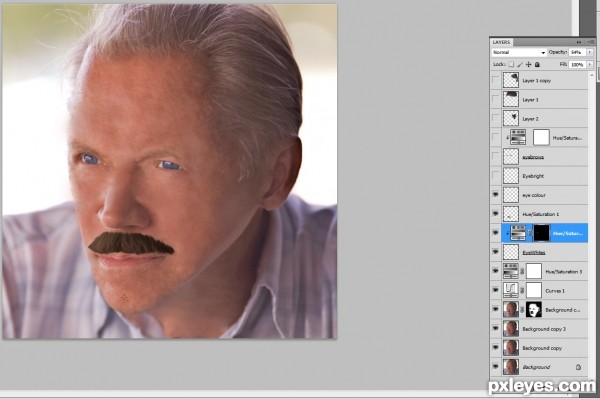Hide the Background copy layer

(x=496, y=348)
